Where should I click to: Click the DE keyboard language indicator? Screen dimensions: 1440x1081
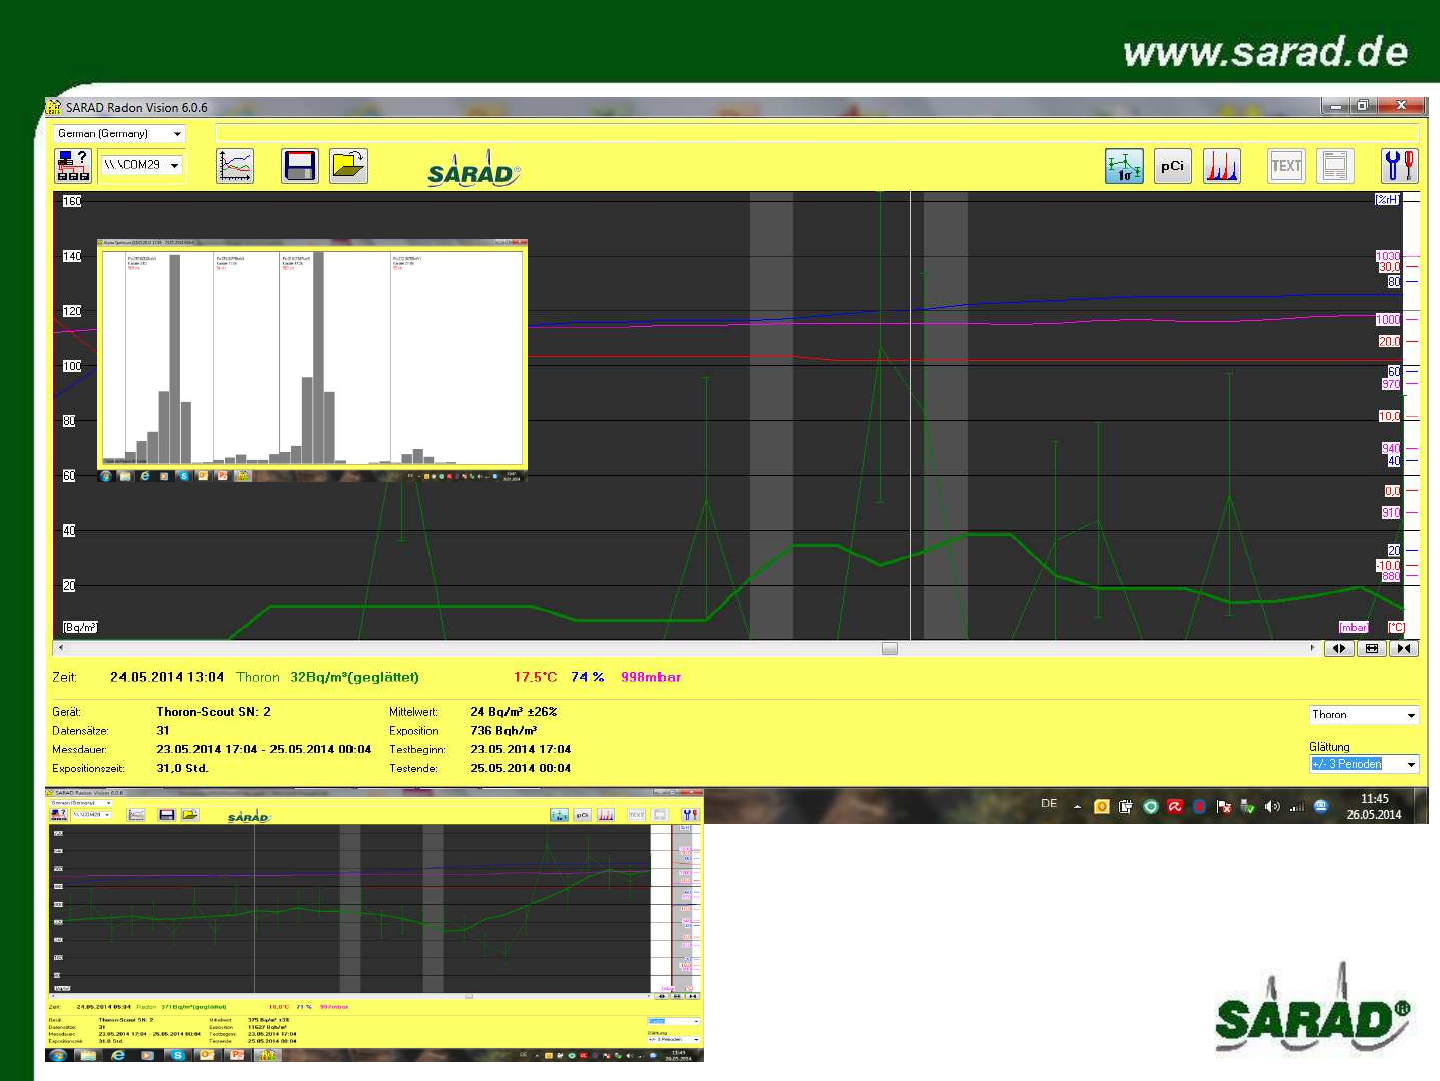click(1049, 803)
